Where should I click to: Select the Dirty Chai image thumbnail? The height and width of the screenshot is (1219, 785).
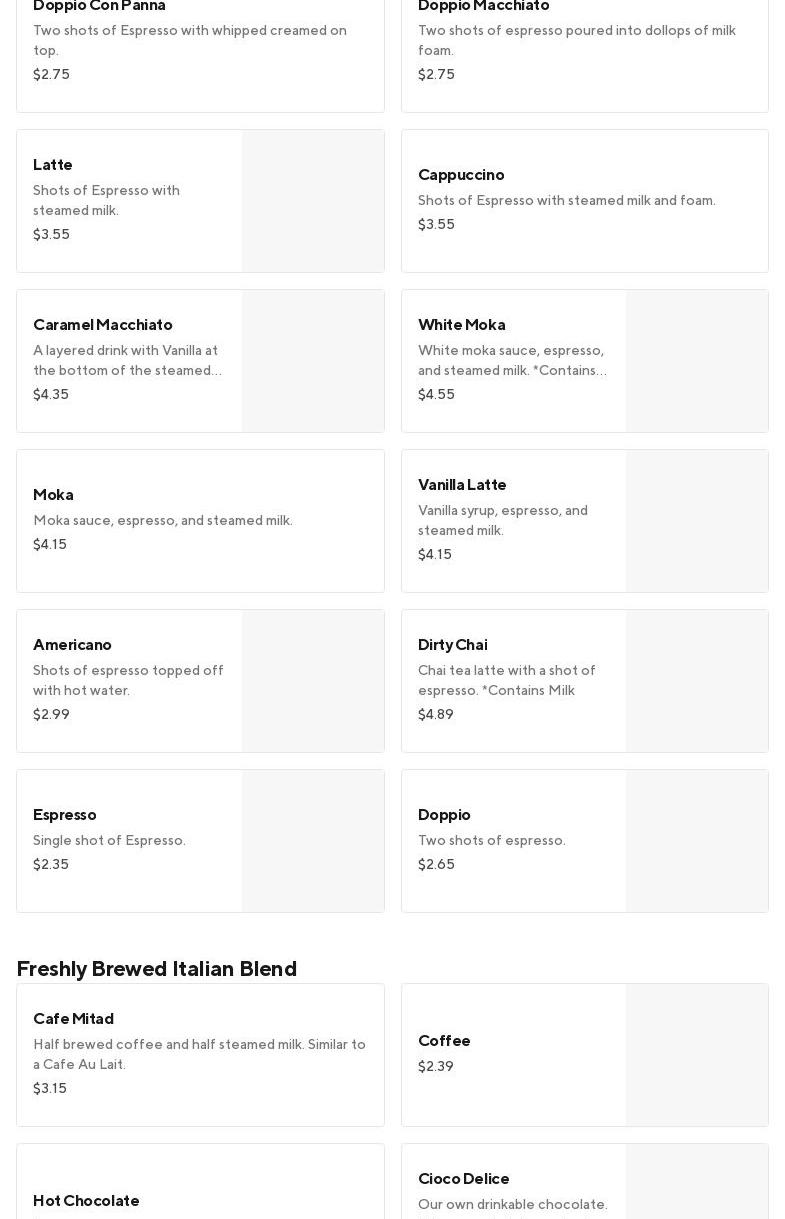point(697,681)
